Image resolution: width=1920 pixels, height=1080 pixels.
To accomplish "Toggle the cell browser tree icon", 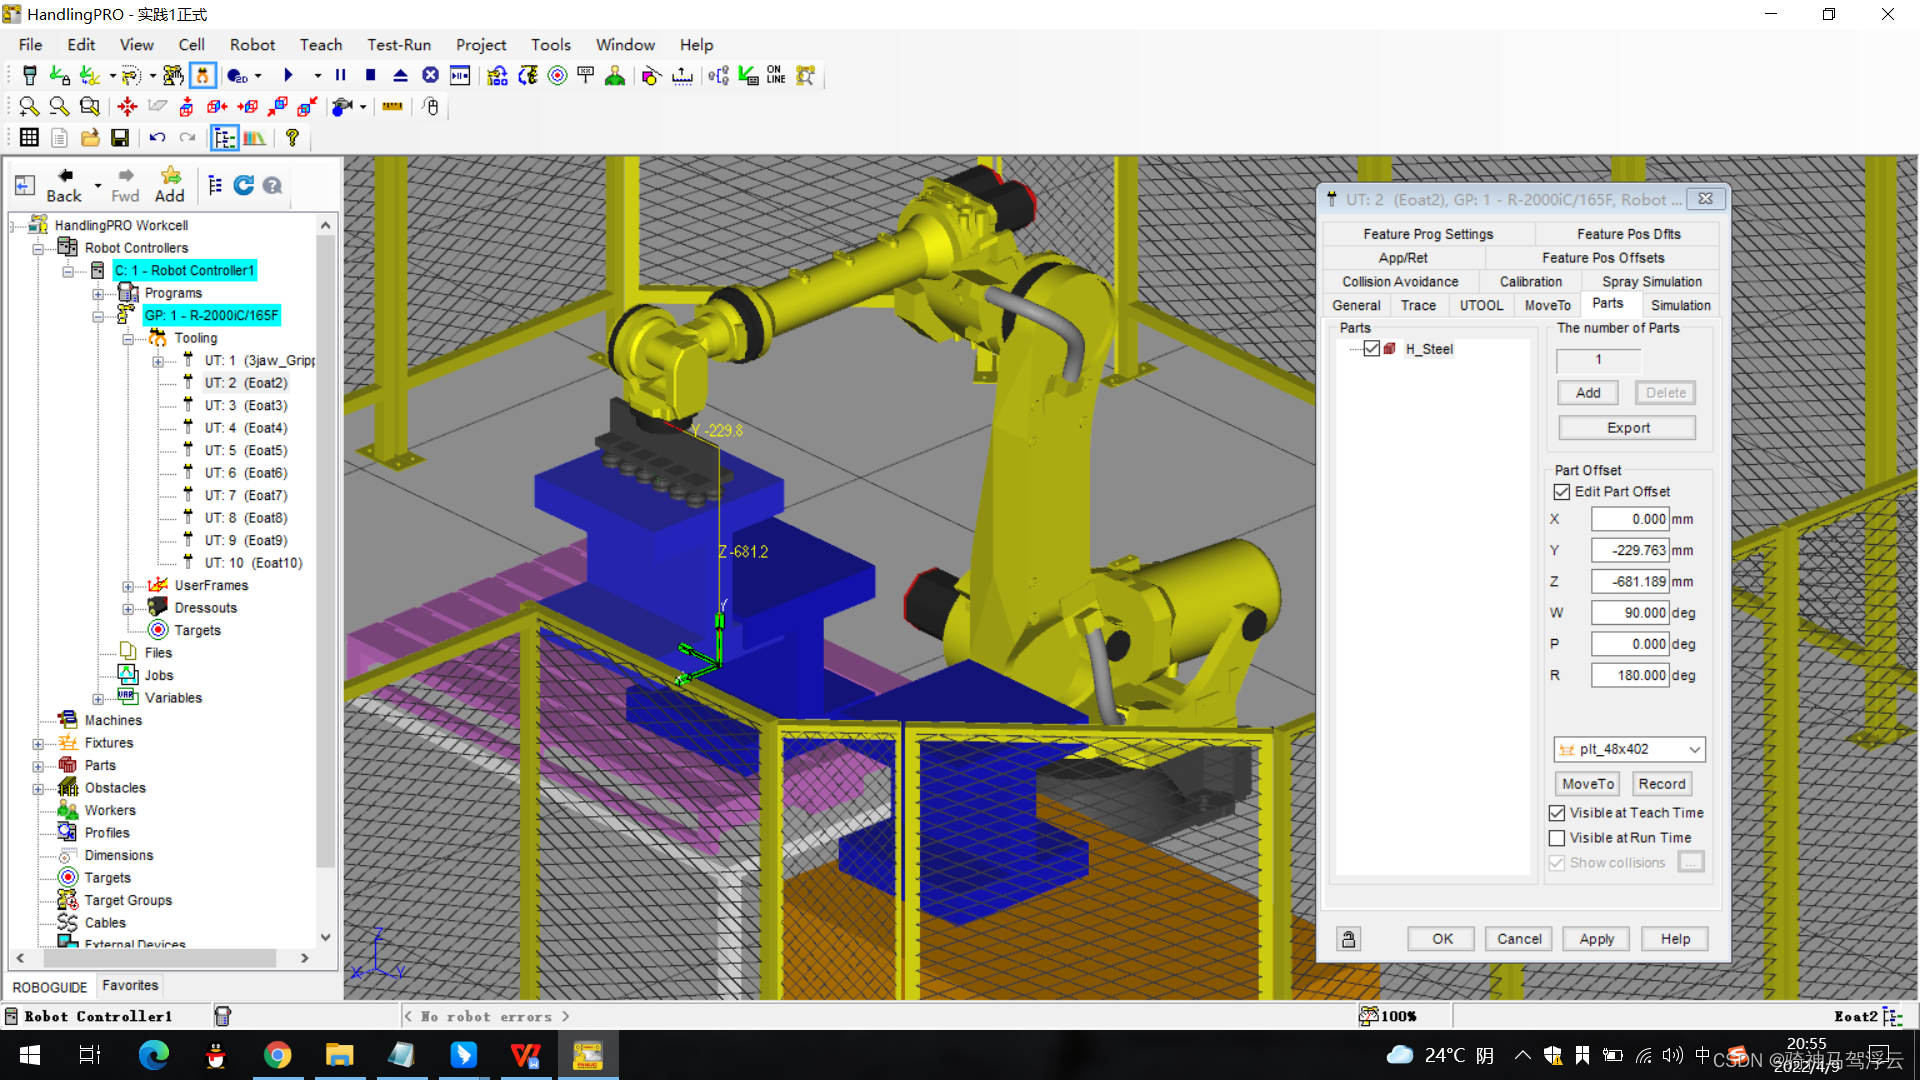I will click(224, 138).
